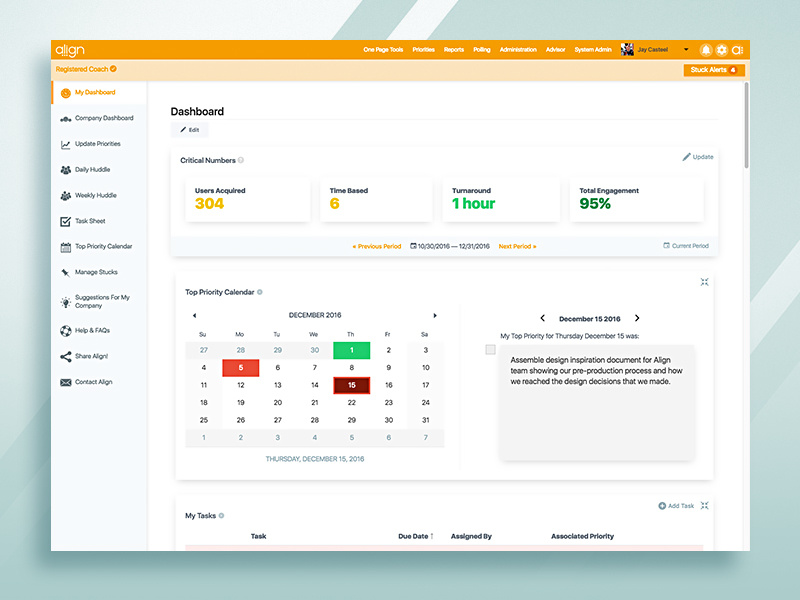The width and height of the screenshot is (800, 600).
Task: Toggle the top priority completion checkbox
Action: coord(490,349)
